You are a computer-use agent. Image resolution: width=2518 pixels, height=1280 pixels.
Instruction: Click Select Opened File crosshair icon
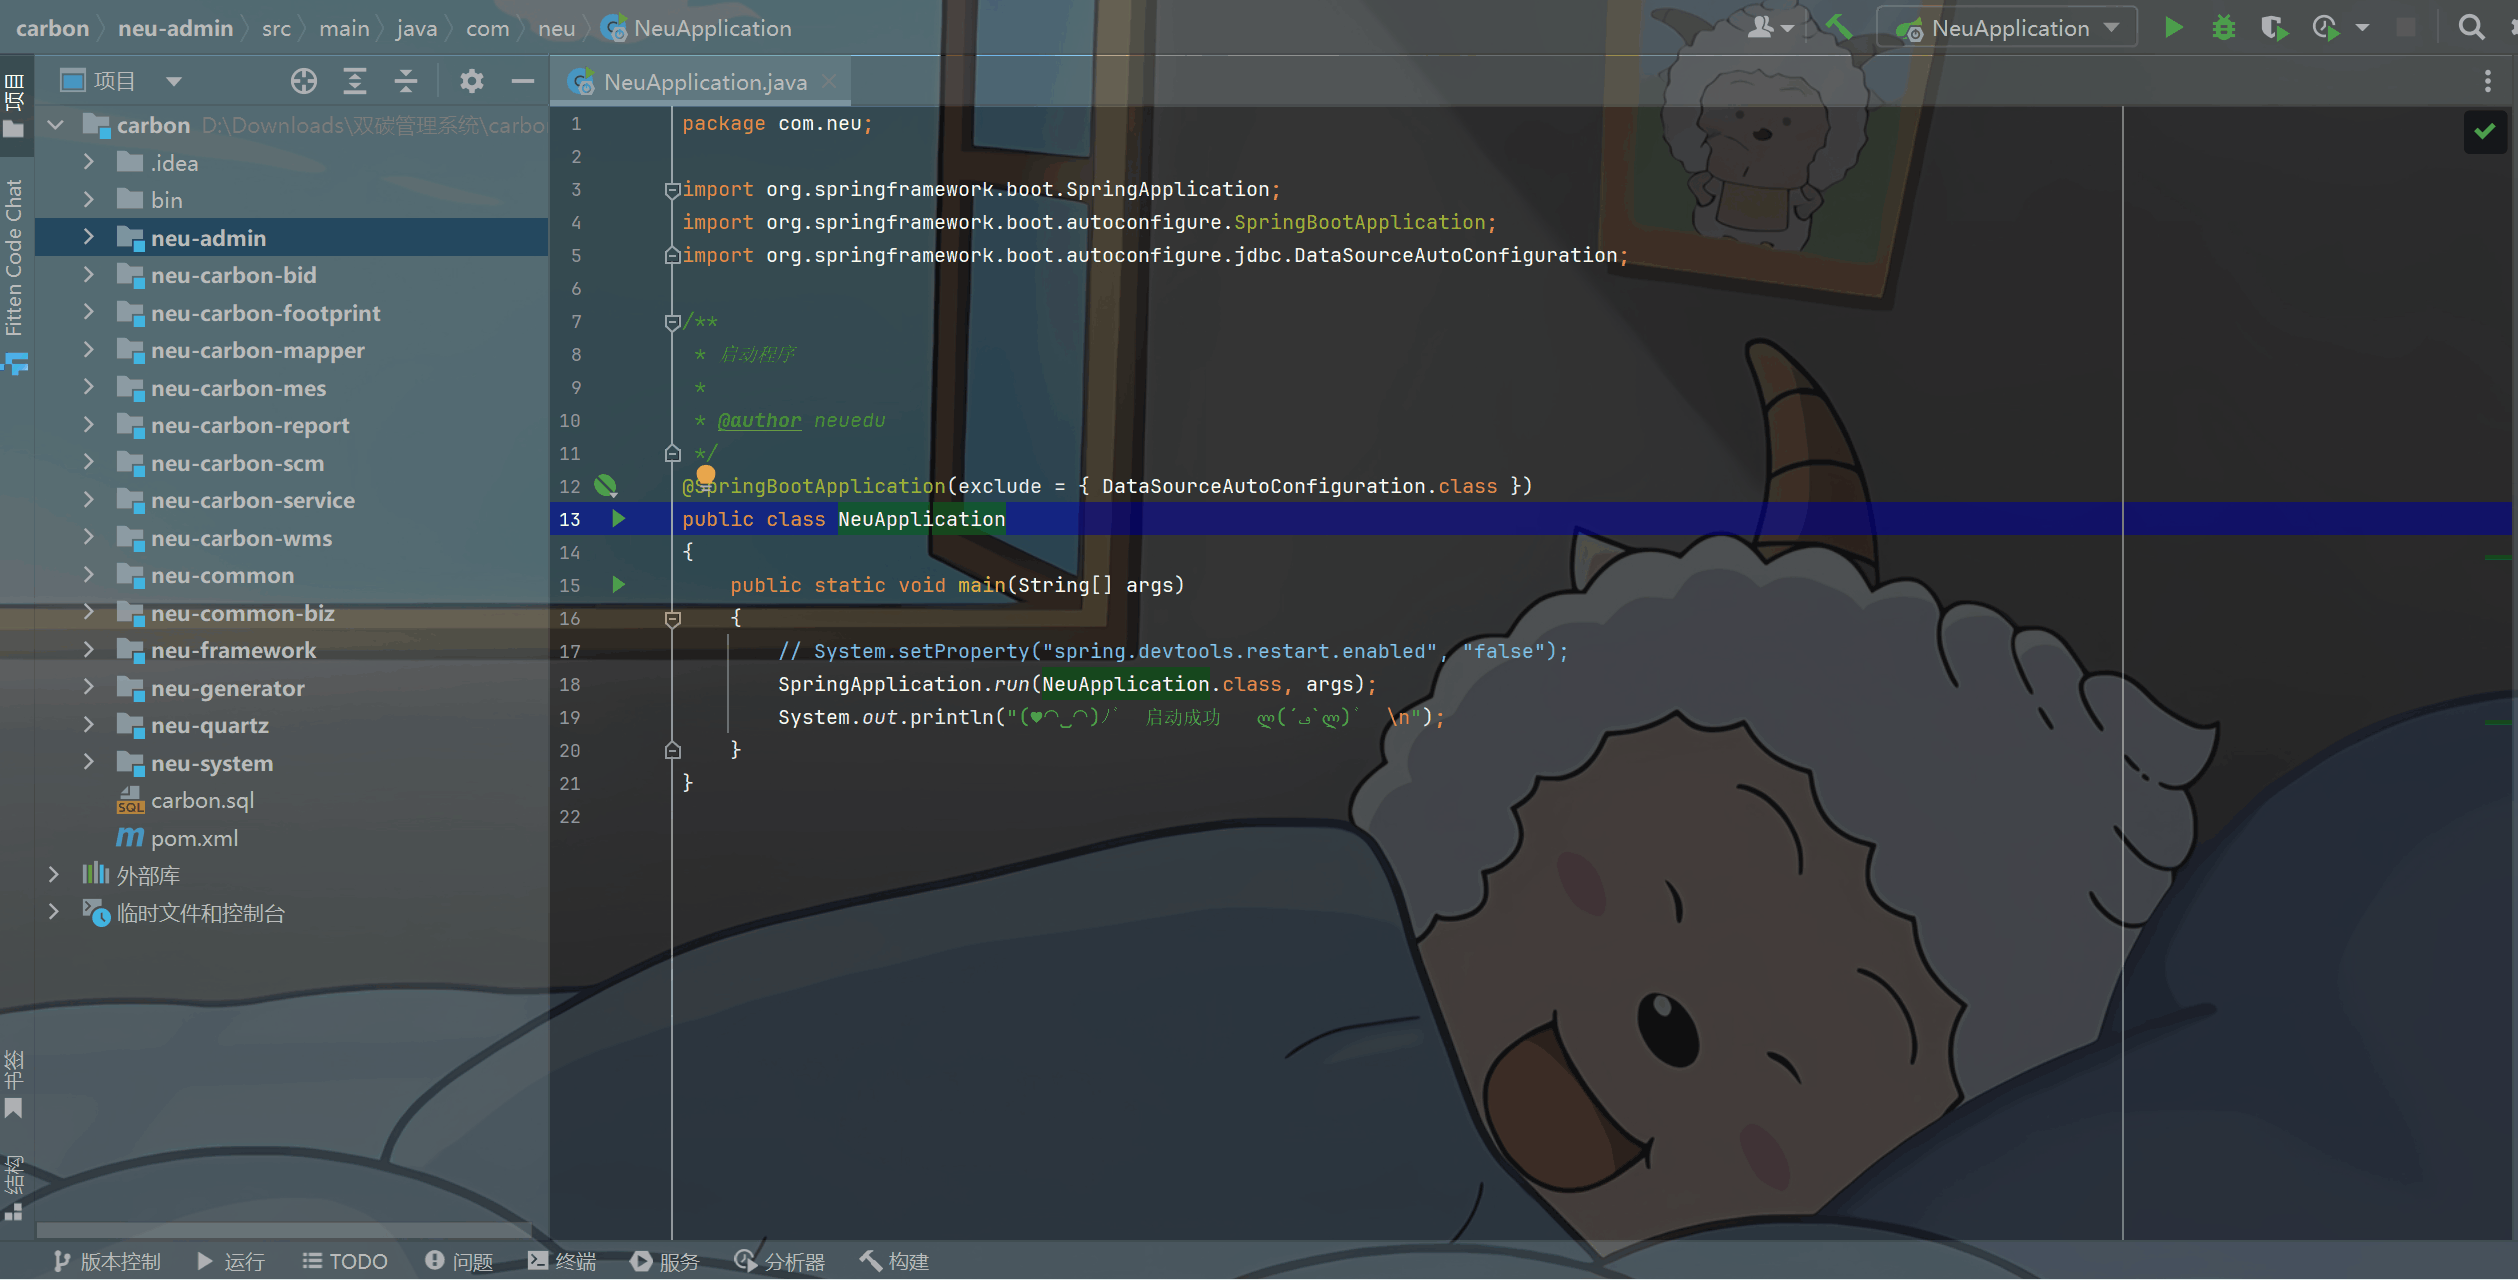(304, 81)
